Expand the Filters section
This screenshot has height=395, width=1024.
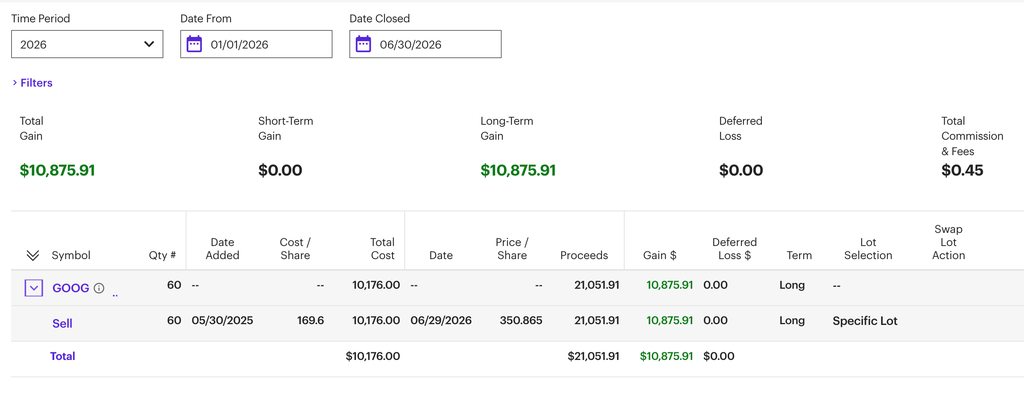[x=33, y=83]
